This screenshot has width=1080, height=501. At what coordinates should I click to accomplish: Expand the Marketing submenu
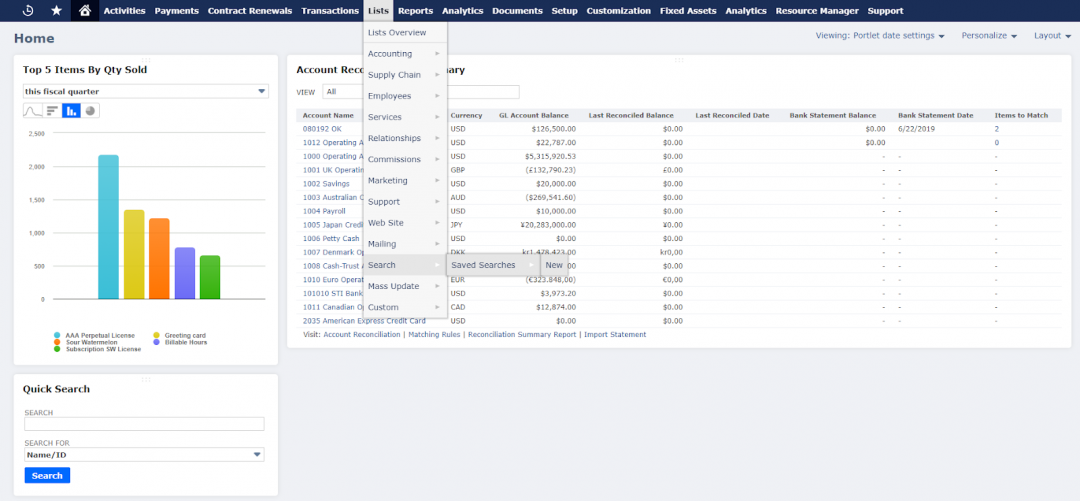pos(405,181)
